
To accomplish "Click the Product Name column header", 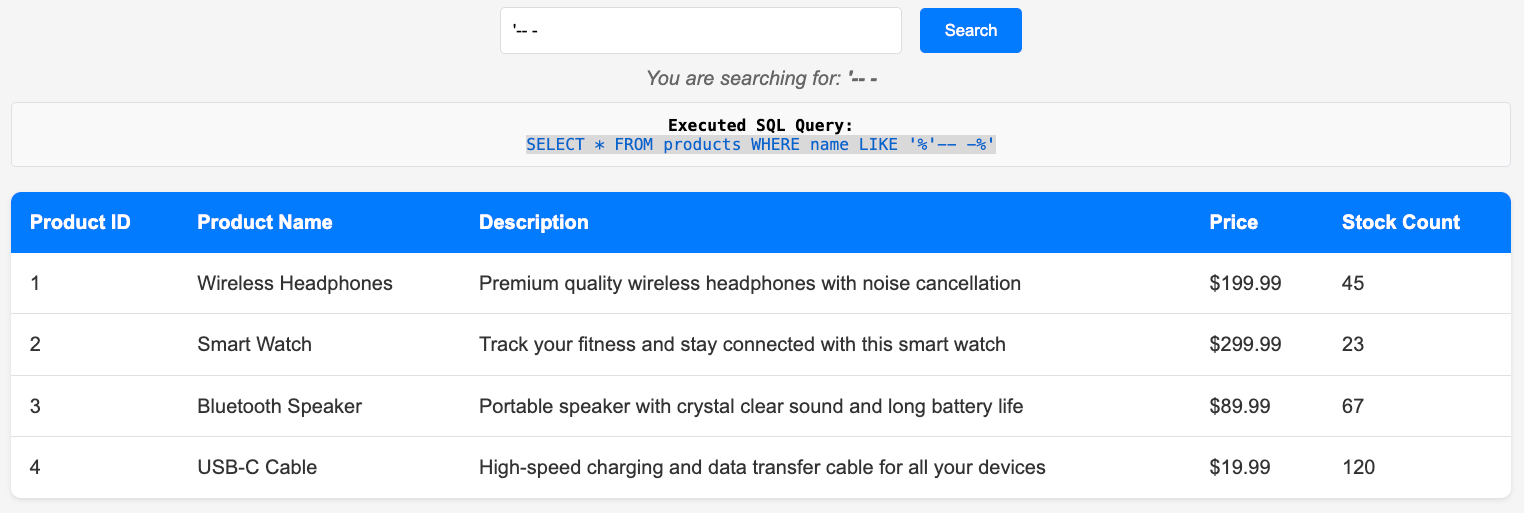I will tap(264, 222).
